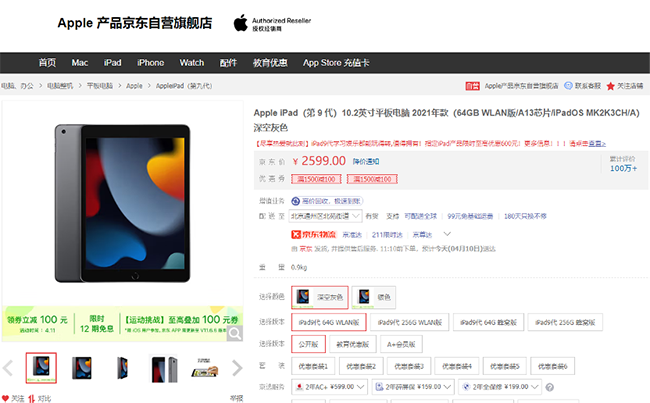Click the 2年全保修 service icon
650x403 pixels.
466,387
